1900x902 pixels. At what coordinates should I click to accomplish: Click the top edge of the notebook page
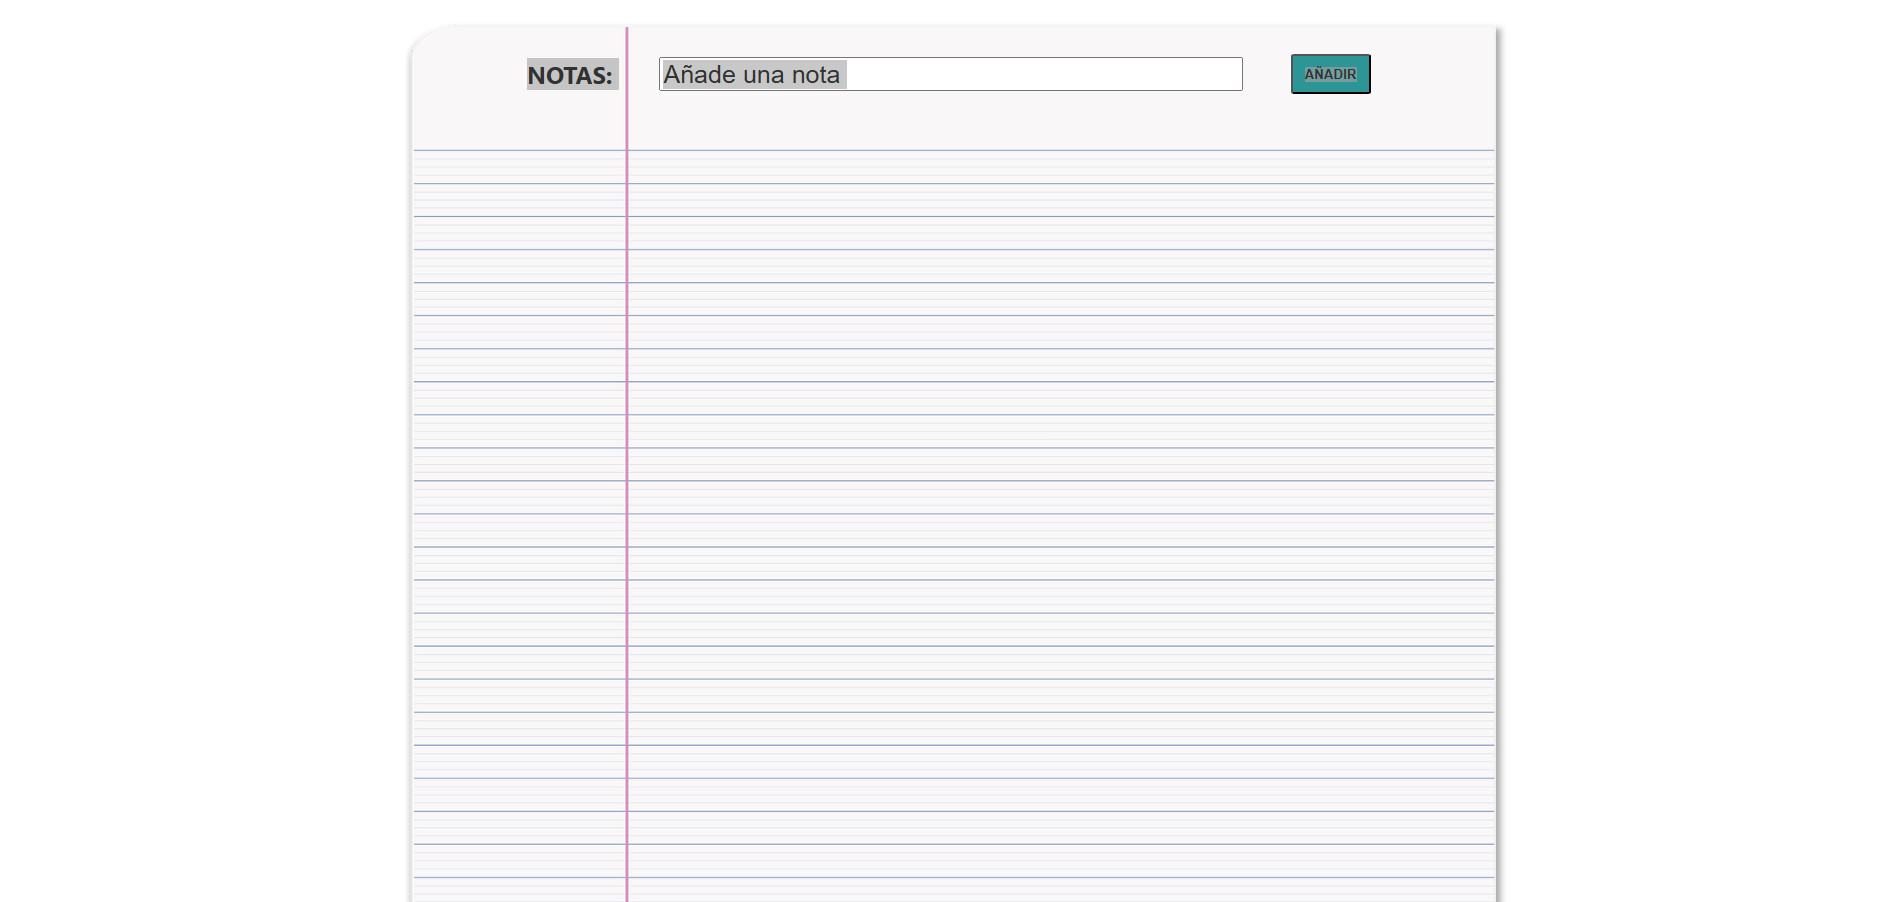coord(950,27)
